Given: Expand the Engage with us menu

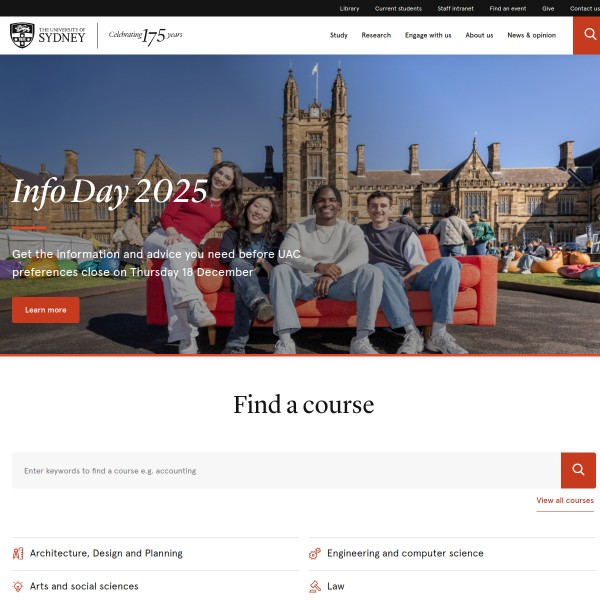Looking at the screenshot, I should pyautogui.click(x=428, y=35).
